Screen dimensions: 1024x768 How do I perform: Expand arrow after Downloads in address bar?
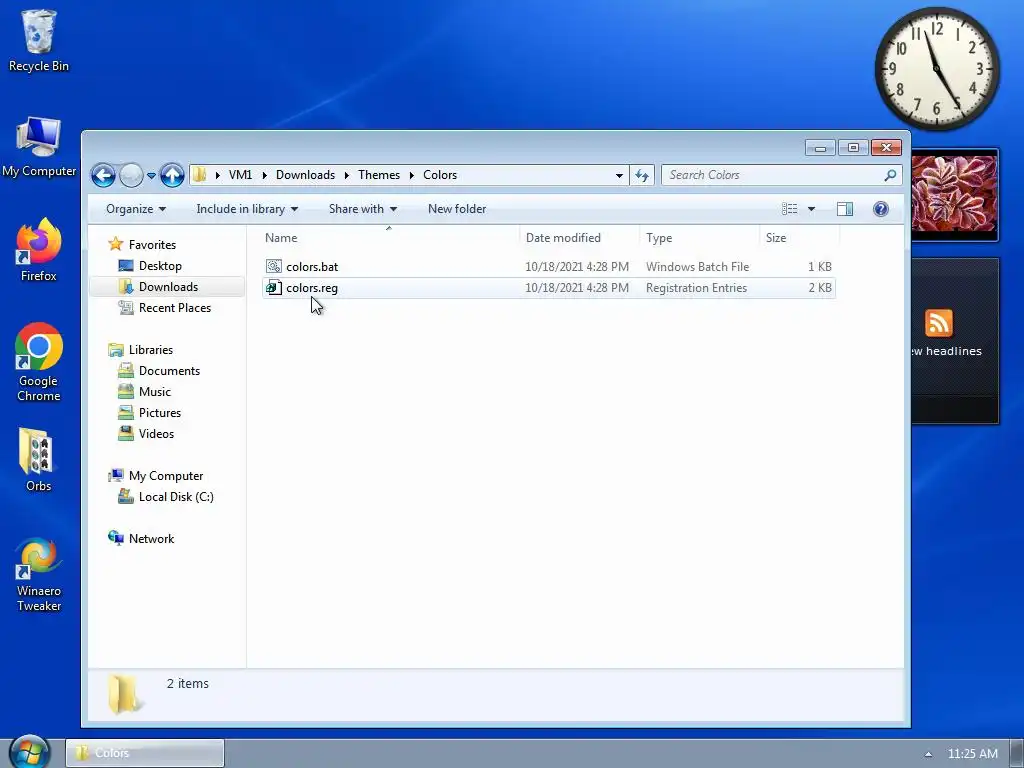[347, 175]
